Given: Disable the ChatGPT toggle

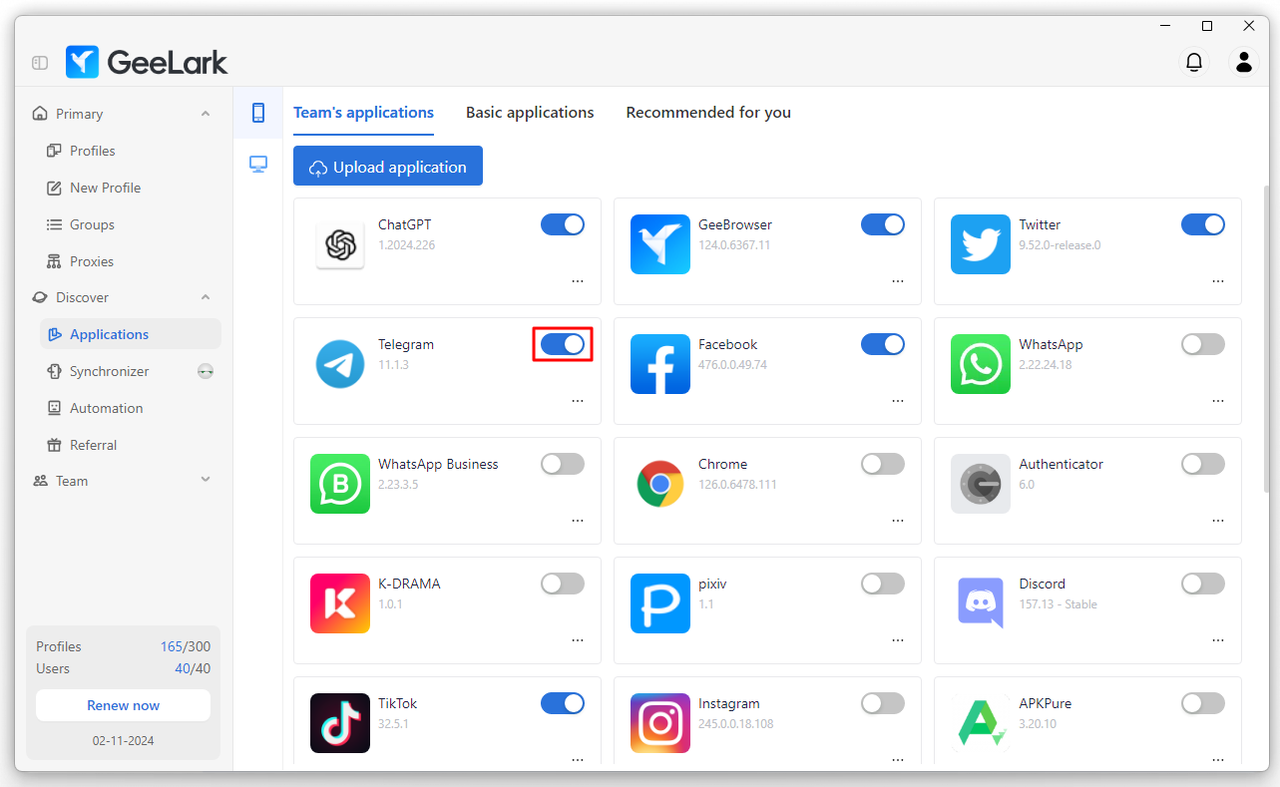Looking at the screenshot, I should tap(562, 224).
